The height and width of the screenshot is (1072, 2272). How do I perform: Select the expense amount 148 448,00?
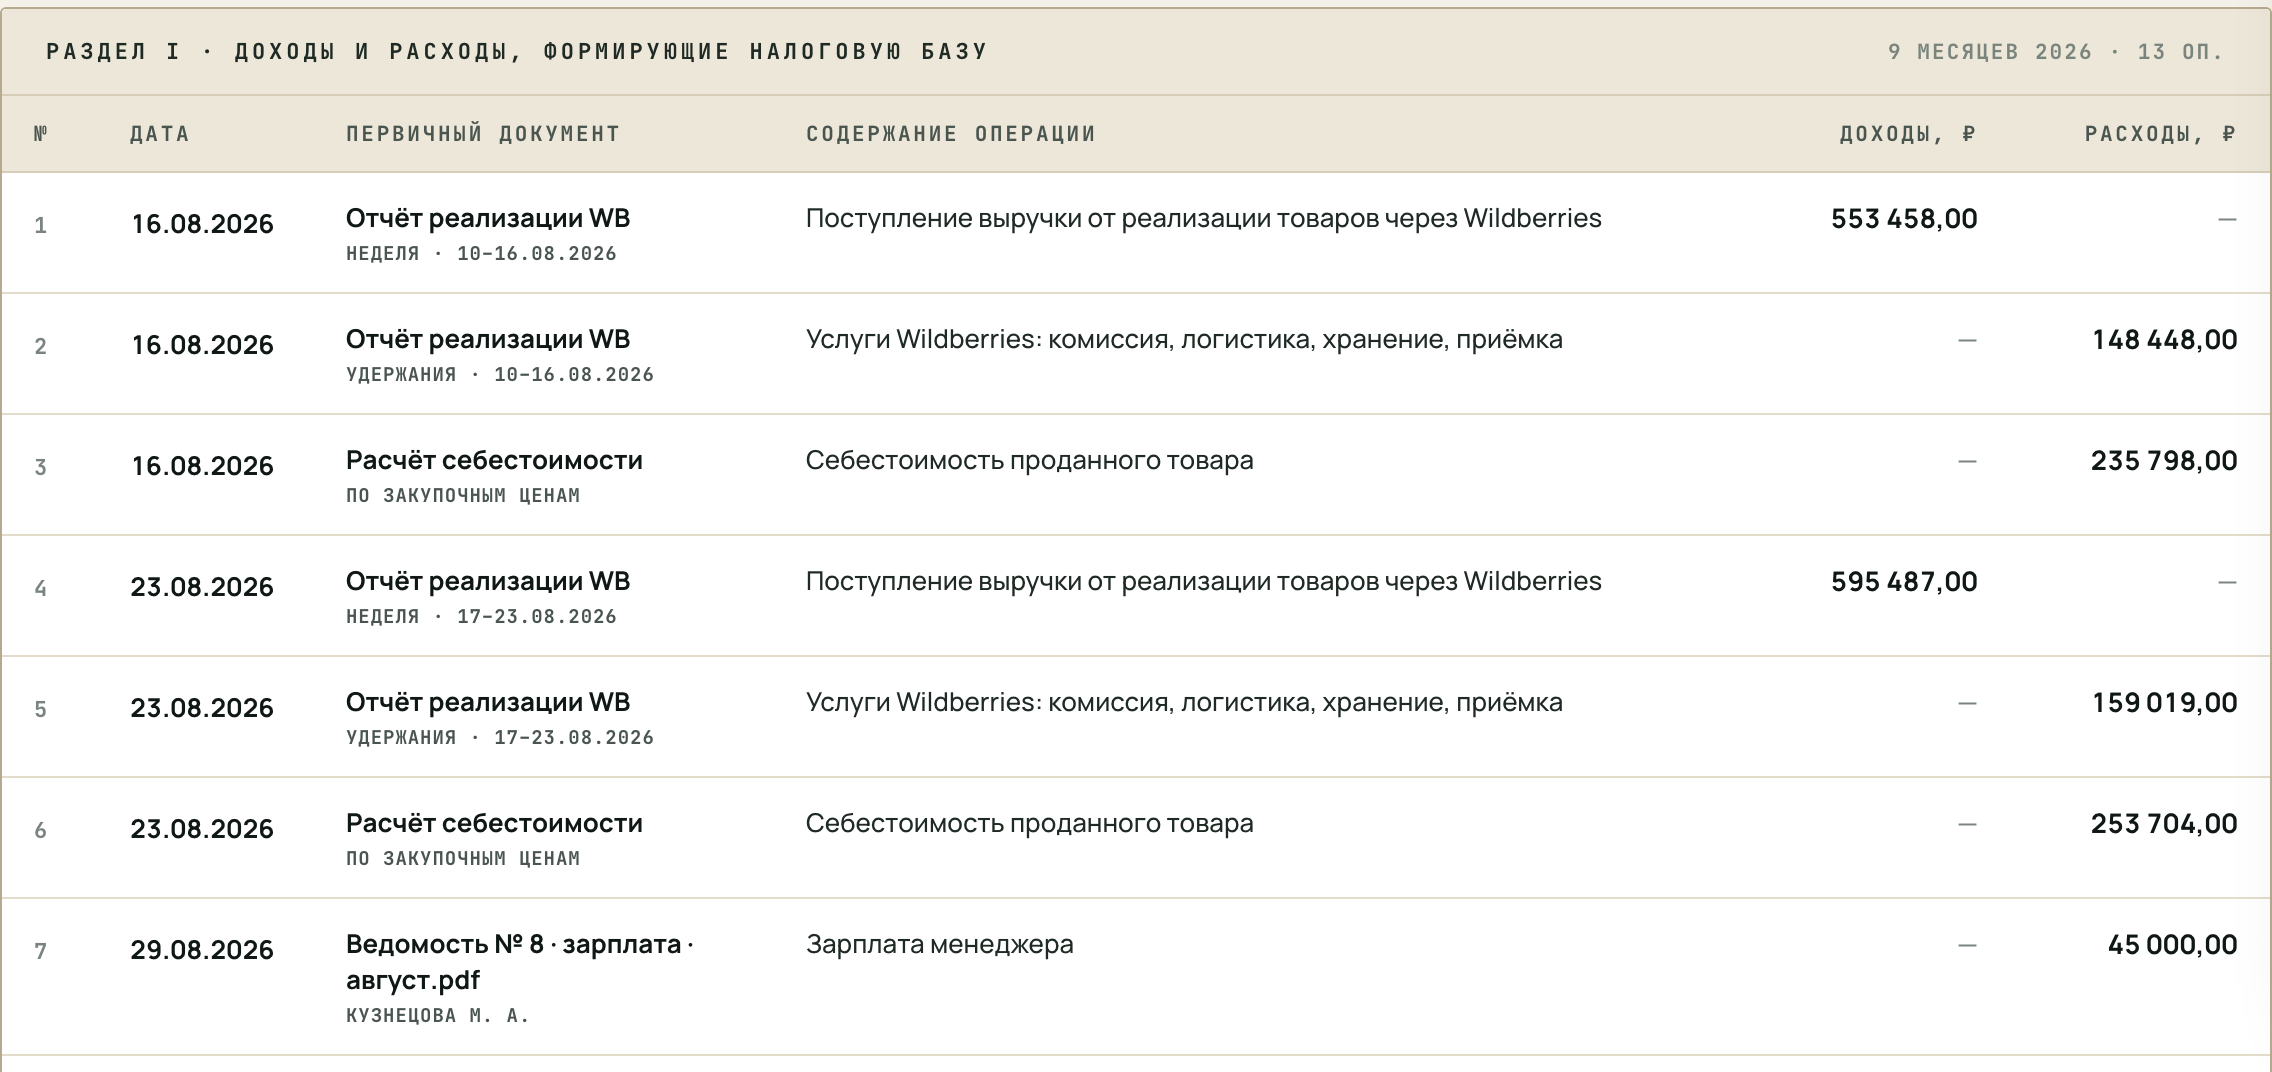(x=2164, y=340)
